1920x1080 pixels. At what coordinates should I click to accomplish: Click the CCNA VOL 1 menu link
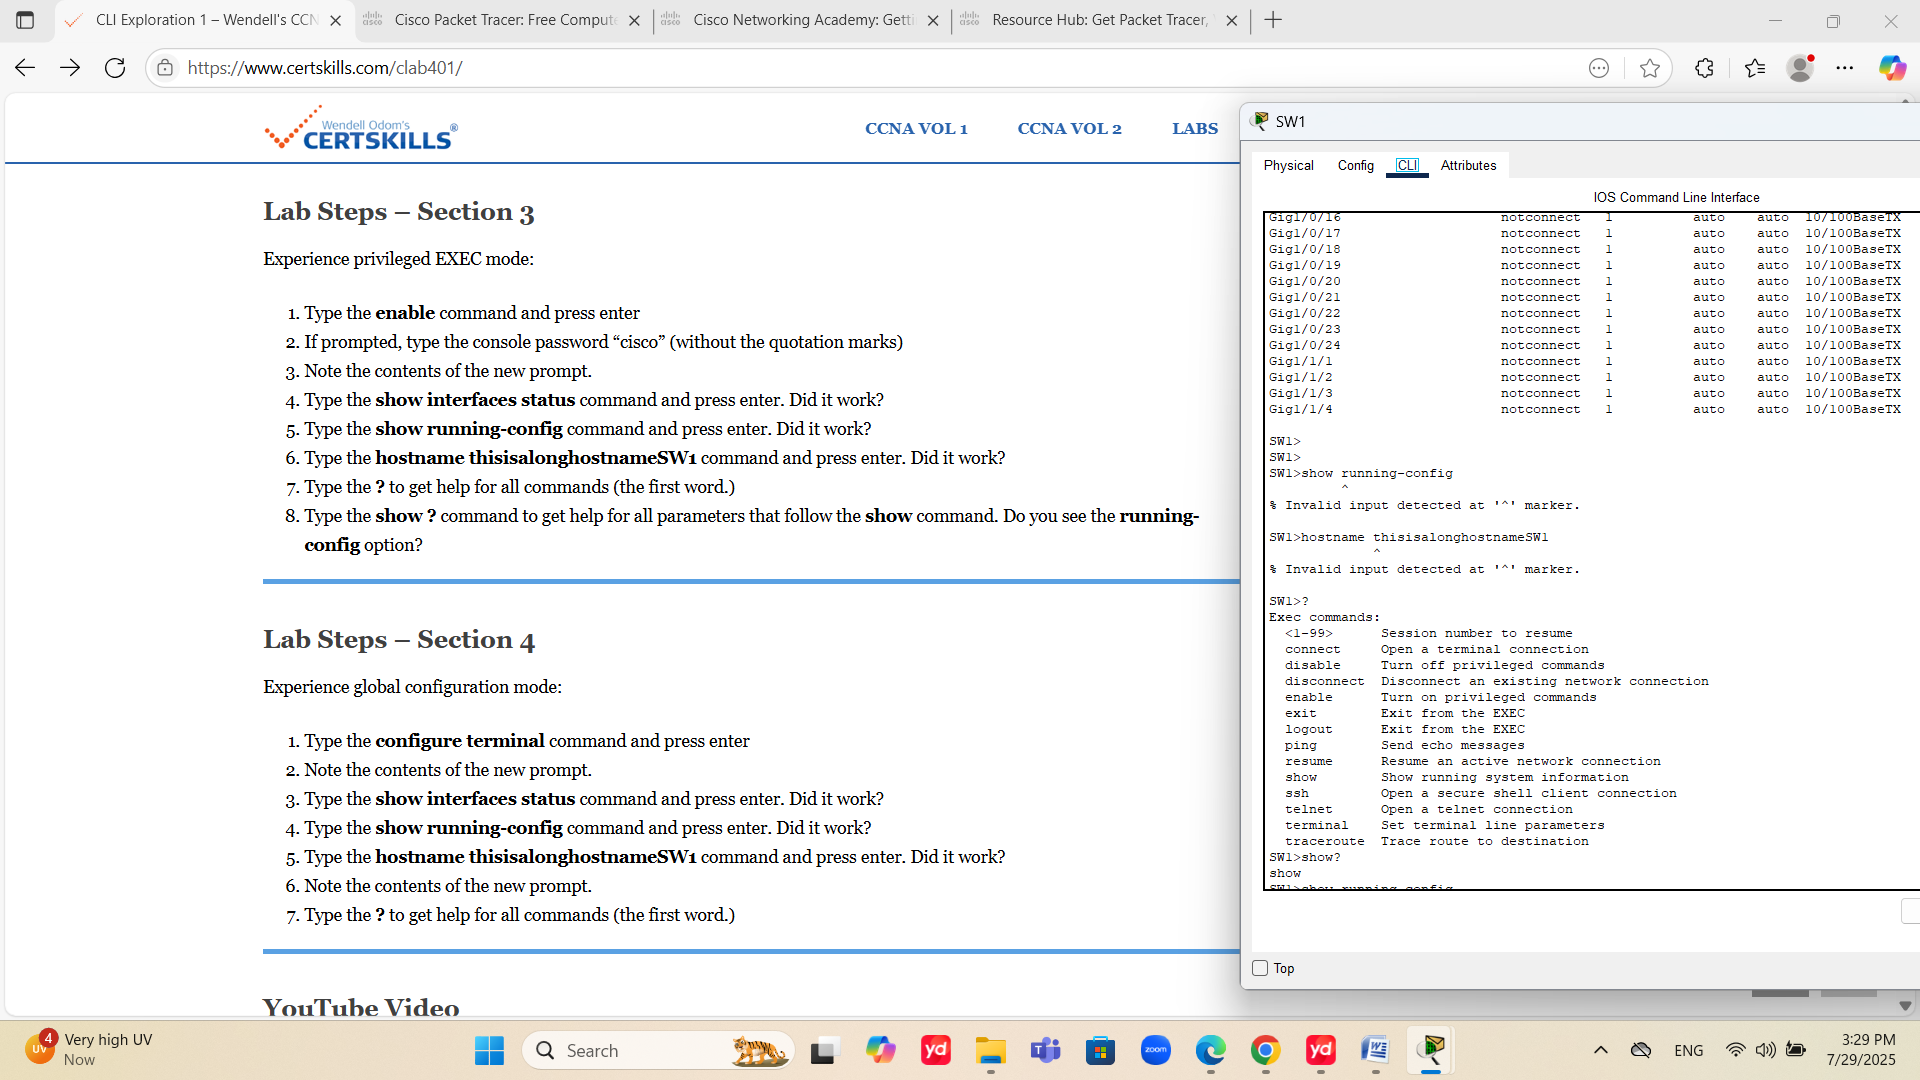pyautogui.click(x=916, y=129)
